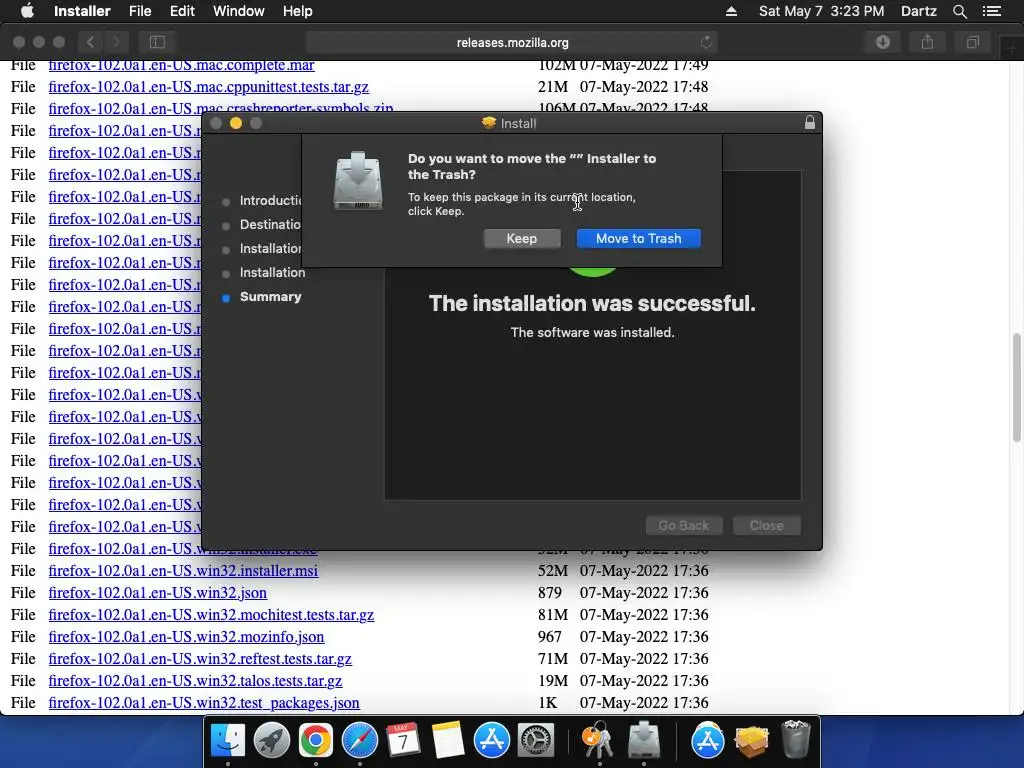Open the Apple menu

pos(27,11)
